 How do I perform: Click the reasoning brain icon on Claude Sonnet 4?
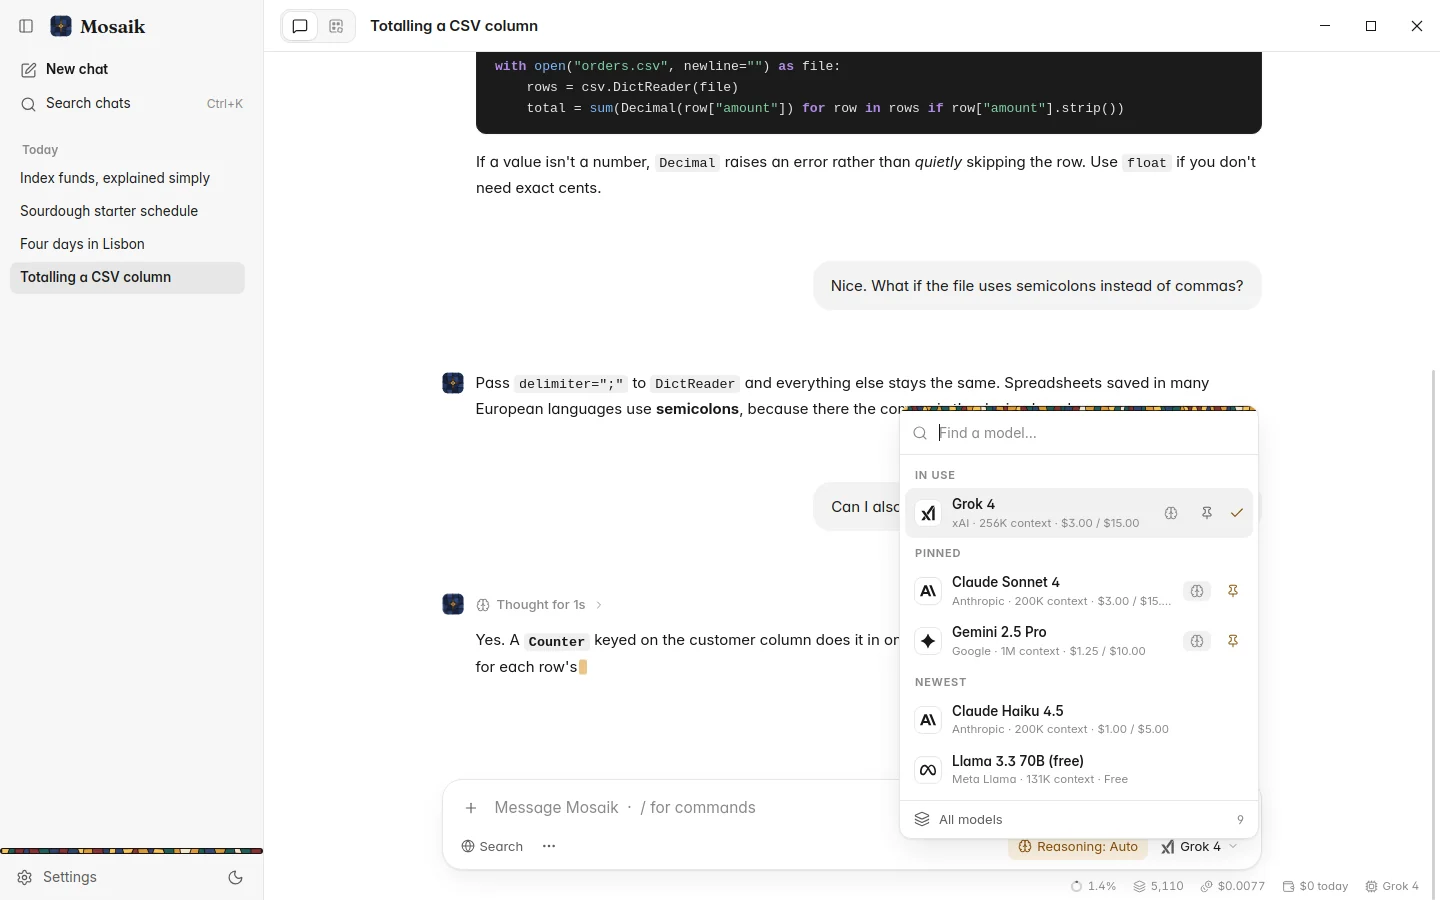coord(1197,591)
